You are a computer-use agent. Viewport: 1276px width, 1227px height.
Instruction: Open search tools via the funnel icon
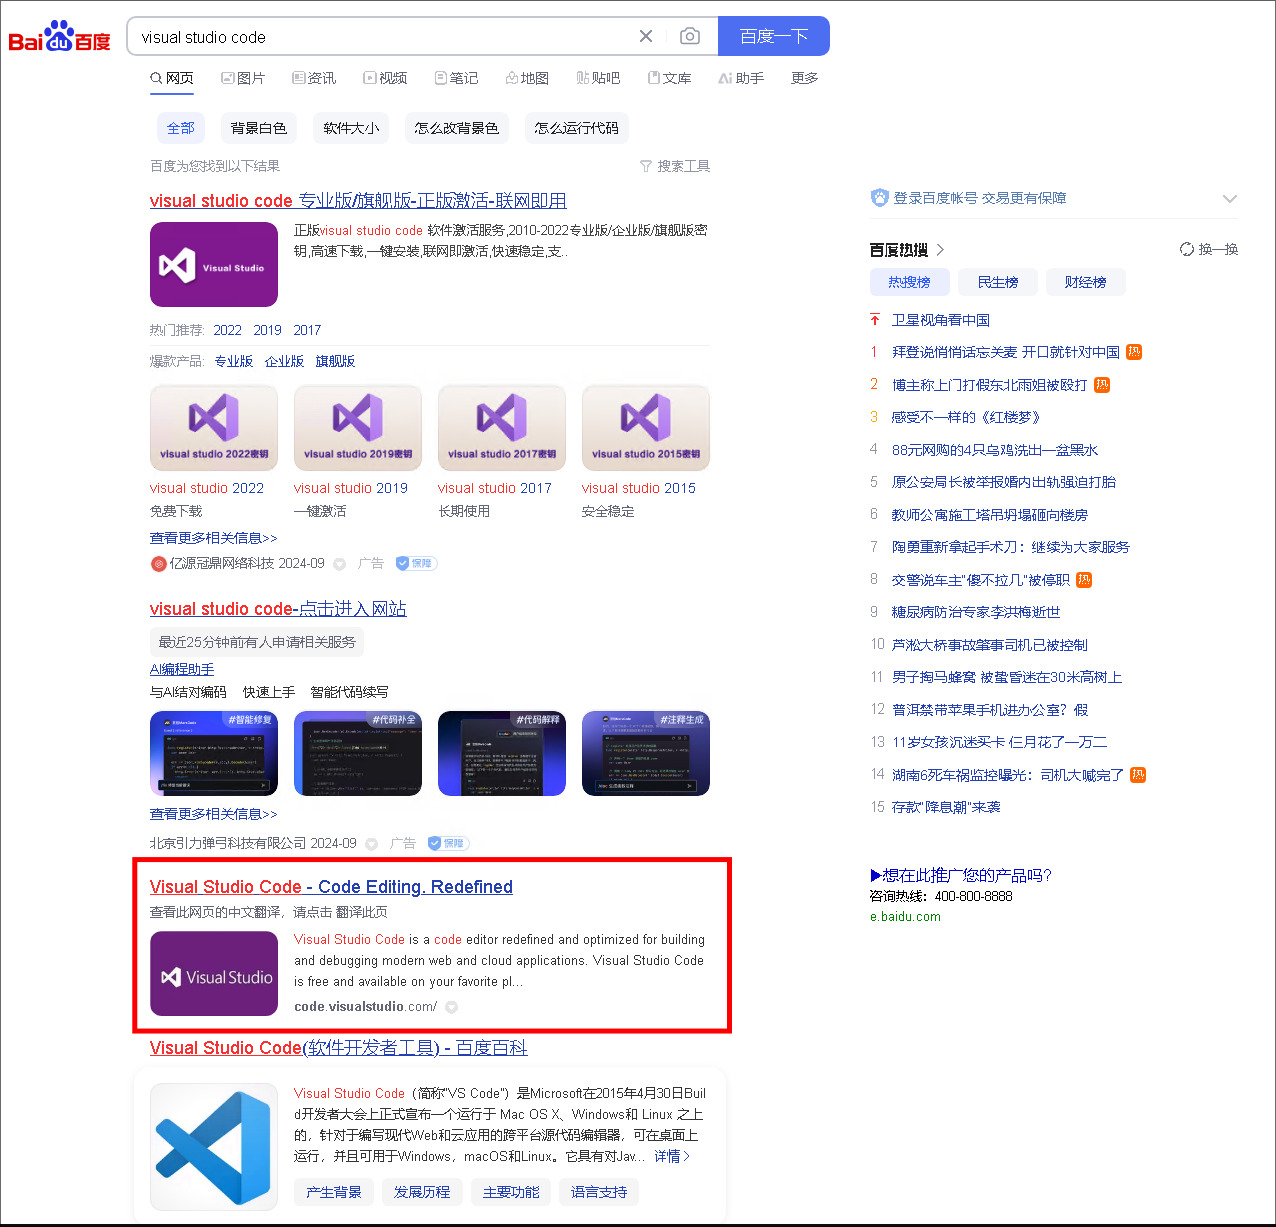pos(646,166)
